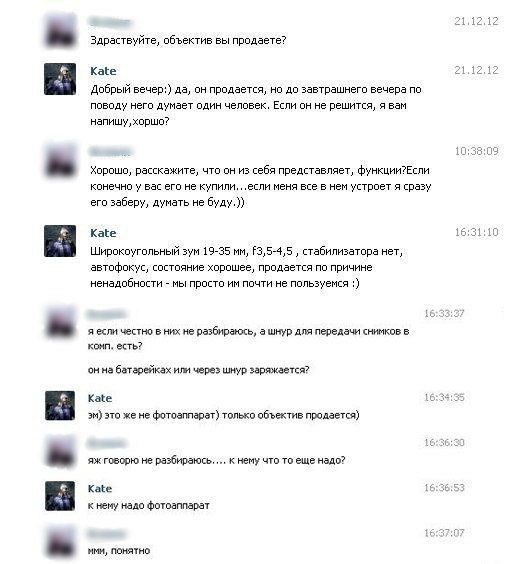Click the blurred avatar at the 16:33:37 message

pos(60,322)
